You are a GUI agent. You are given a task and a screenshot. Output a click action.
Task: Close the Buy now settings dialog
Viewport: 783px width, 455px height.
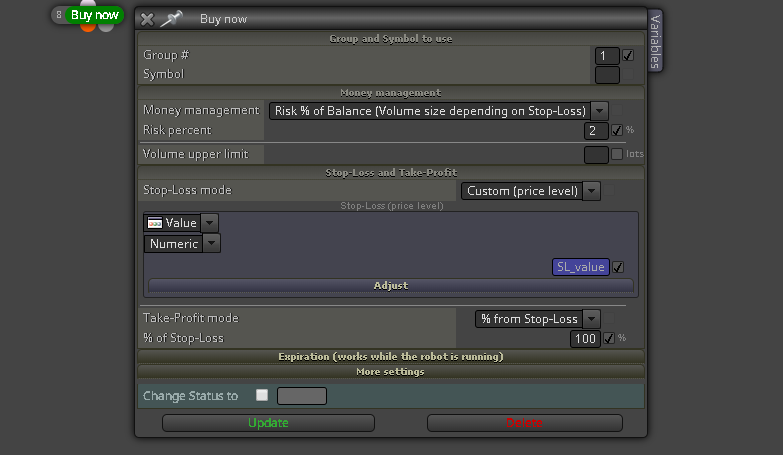pyautogui.click(x=147, y=19)
